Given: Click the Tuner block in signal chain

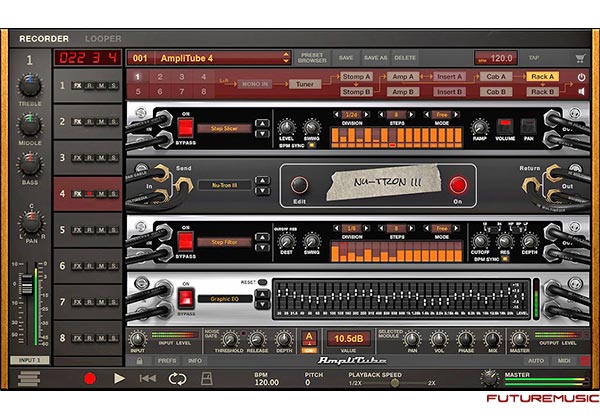Looking at the screenshot, I should coord(305,84).
